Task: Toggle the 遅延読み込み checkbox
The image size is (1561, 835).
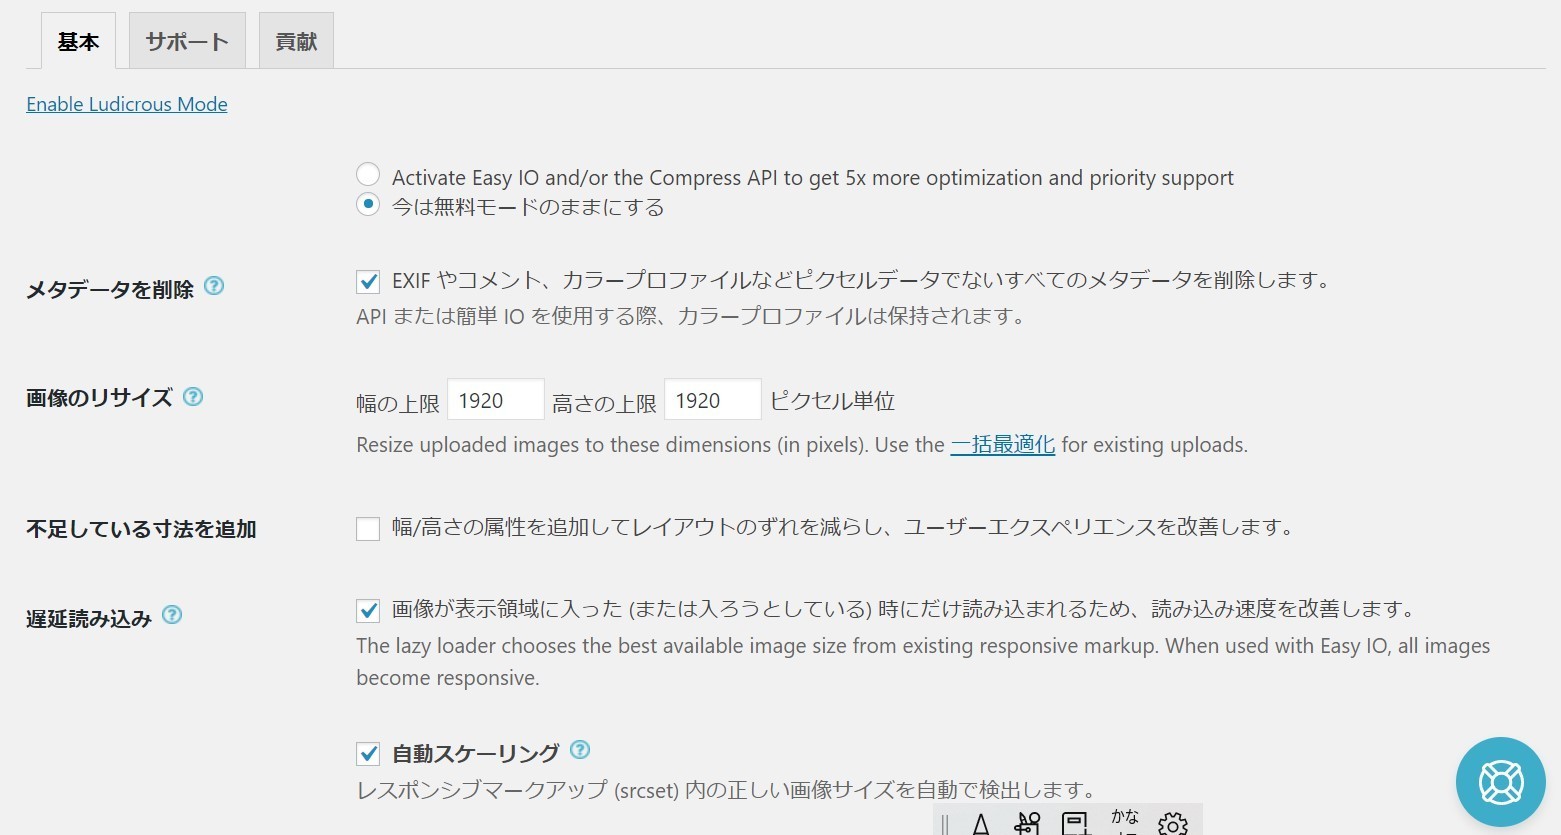Action: click(x=368, y=610)
